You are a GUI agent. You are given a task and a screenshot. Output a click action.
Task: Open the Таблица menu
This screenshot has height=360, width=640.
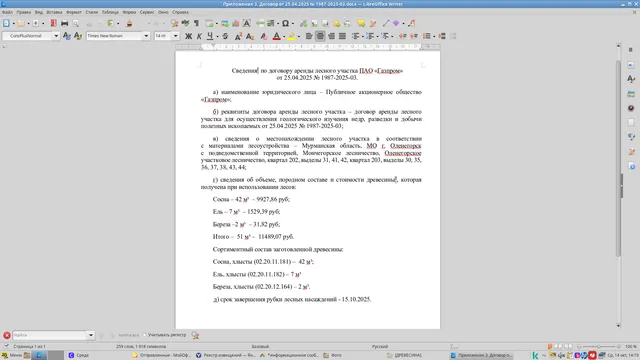click(110, 12)
